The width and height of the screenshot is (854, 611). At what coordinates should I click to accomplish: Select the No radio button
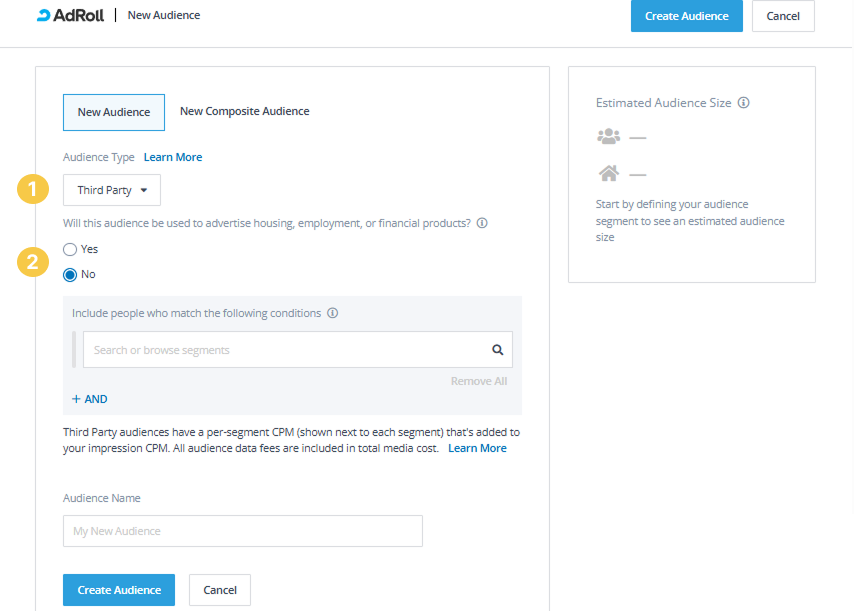(x=70, y=274)
